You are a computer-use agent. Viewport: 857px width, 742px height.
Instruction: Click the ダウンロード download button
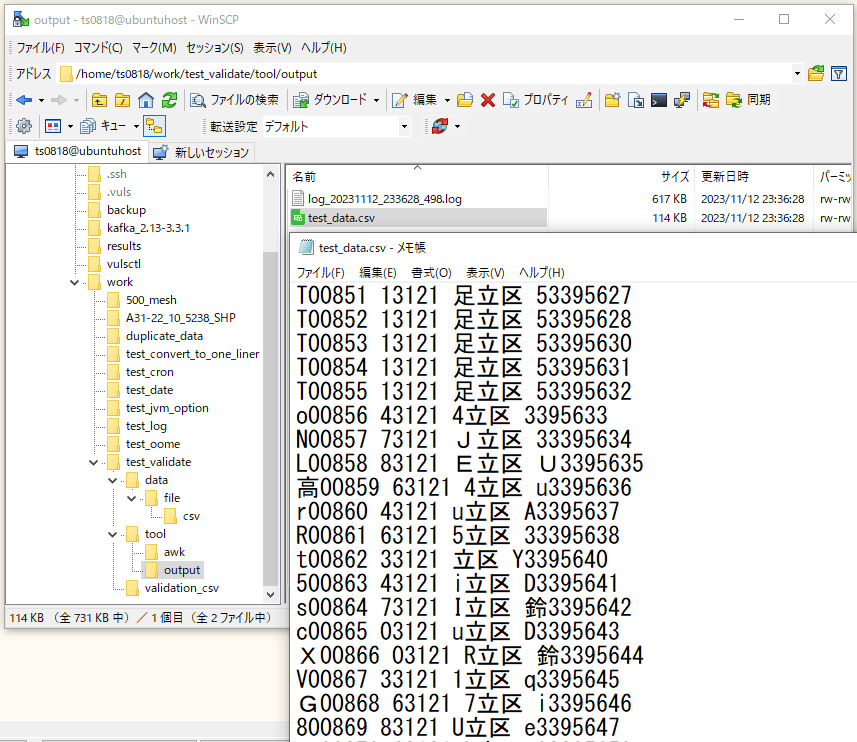320,101
